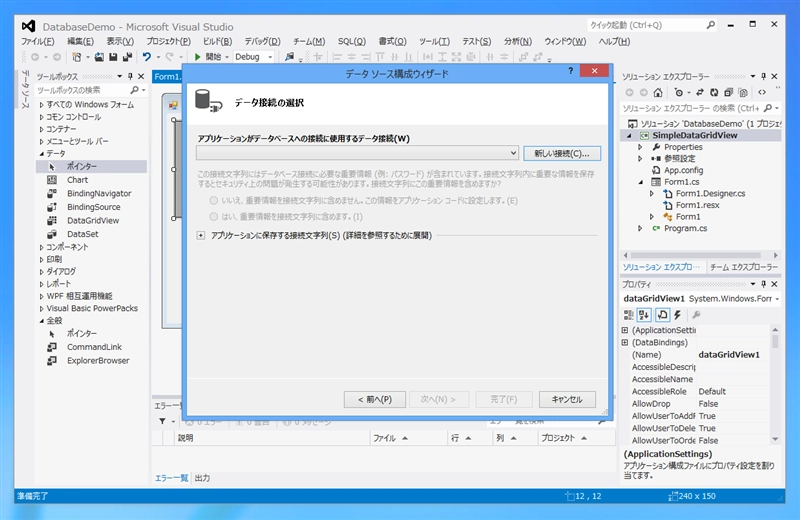Select Form1.Designer.cs in Solution Explorer
Image resolution: width=800 pixels, height=520 pixels.
[x=710, y=194]
